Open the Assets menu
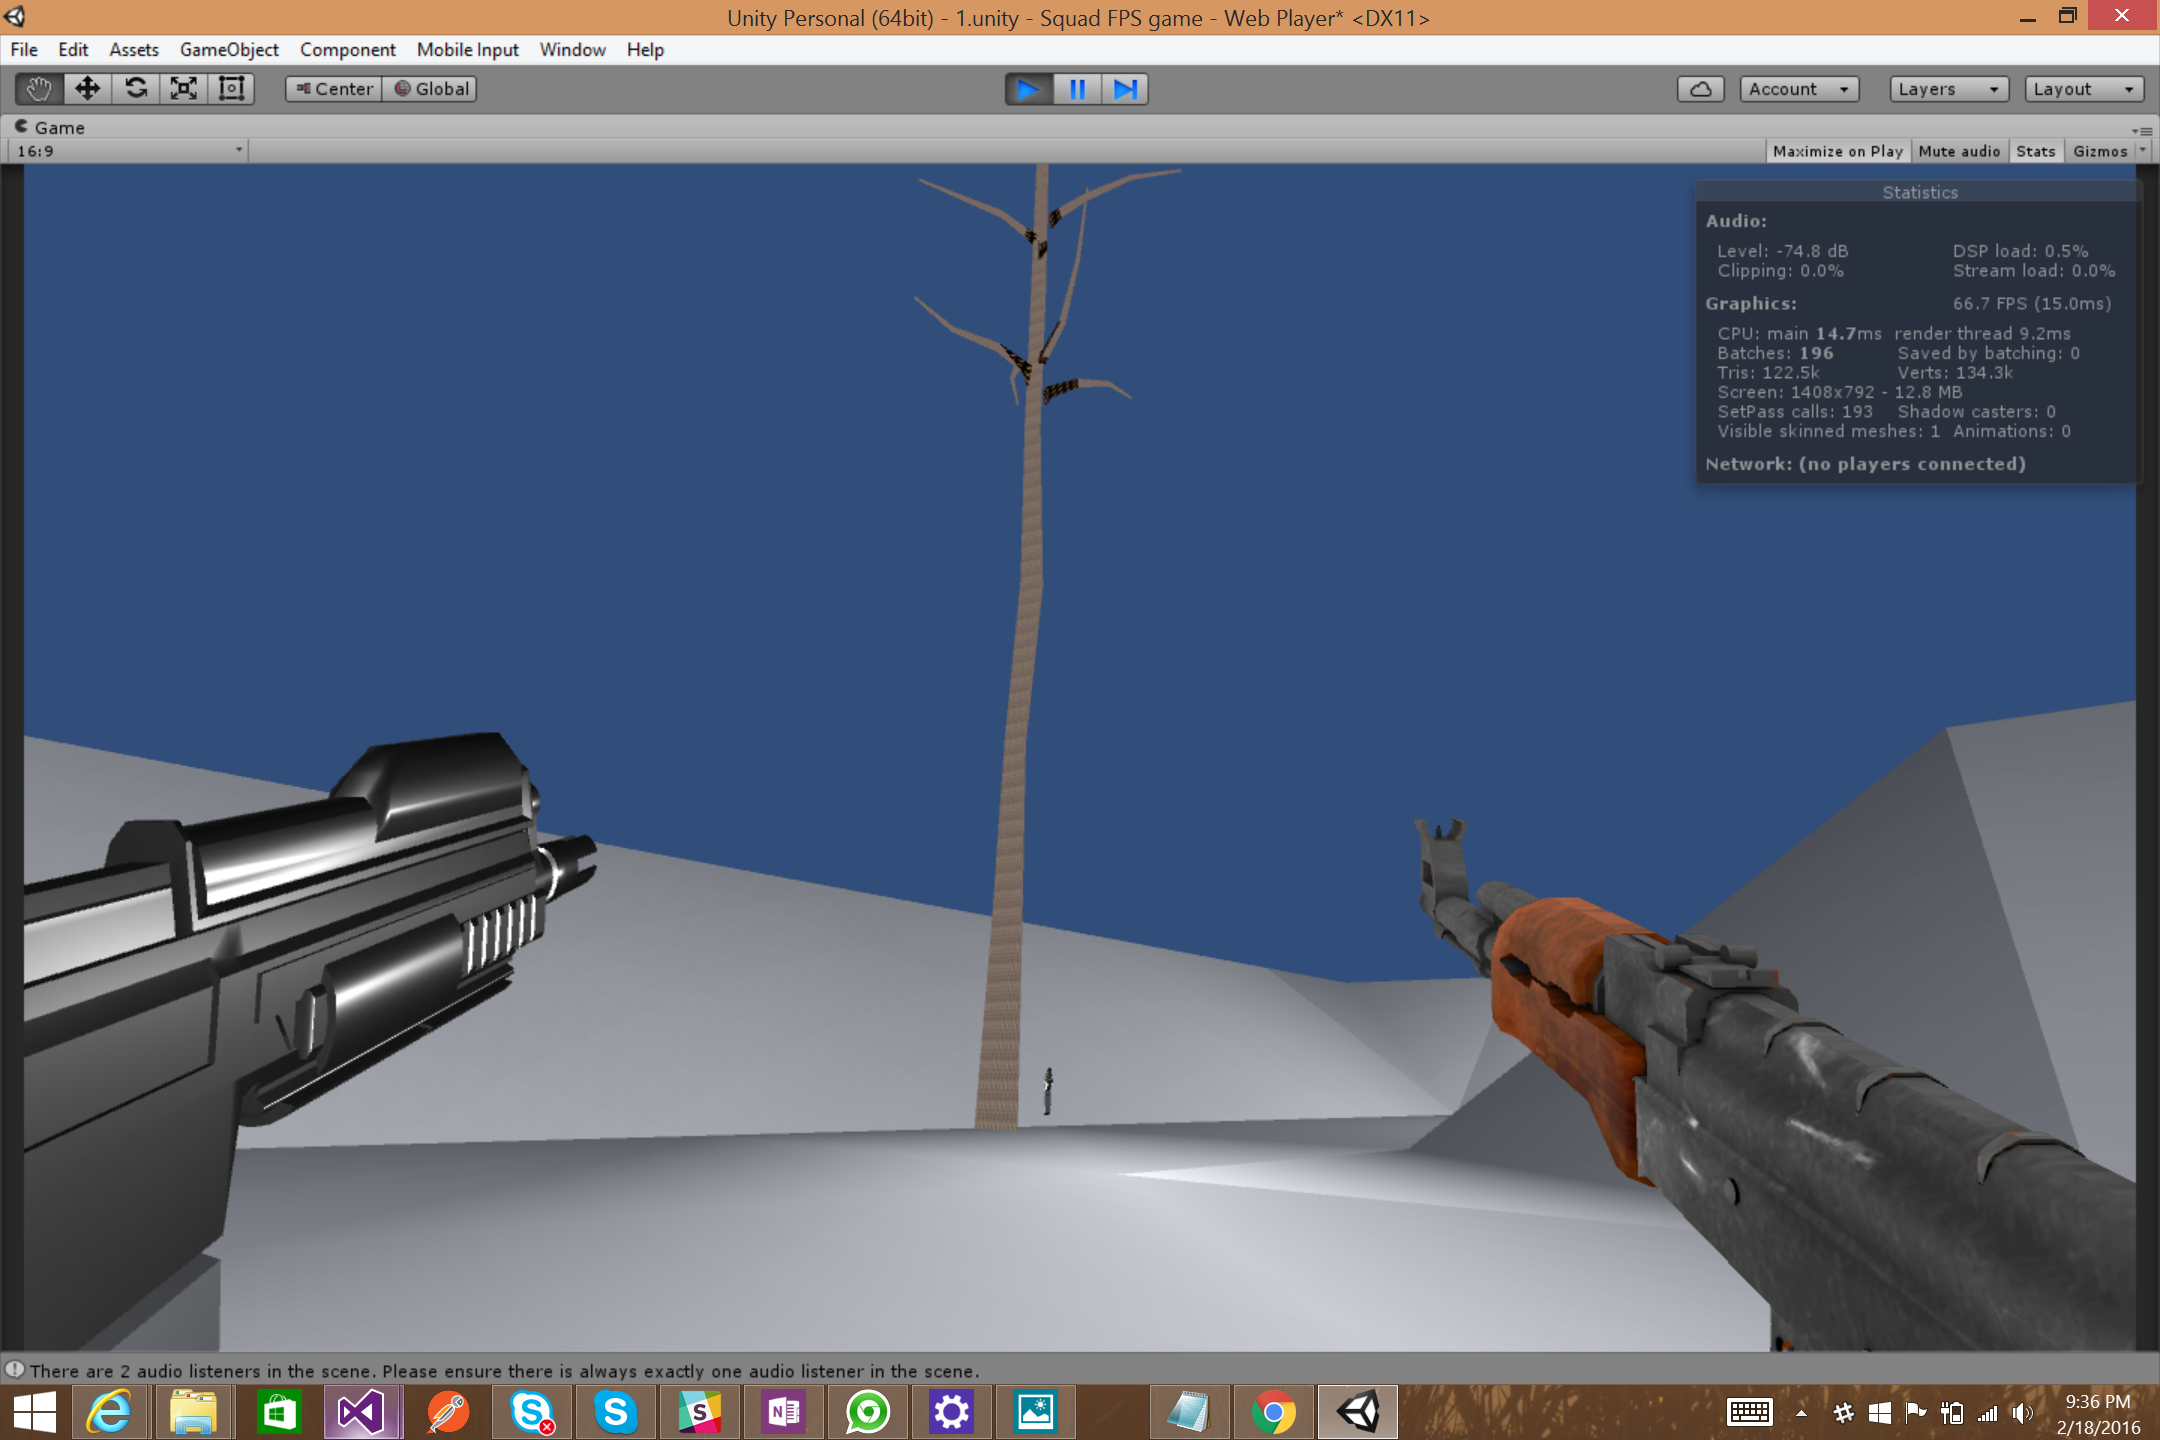 click(x=134, y=49)
